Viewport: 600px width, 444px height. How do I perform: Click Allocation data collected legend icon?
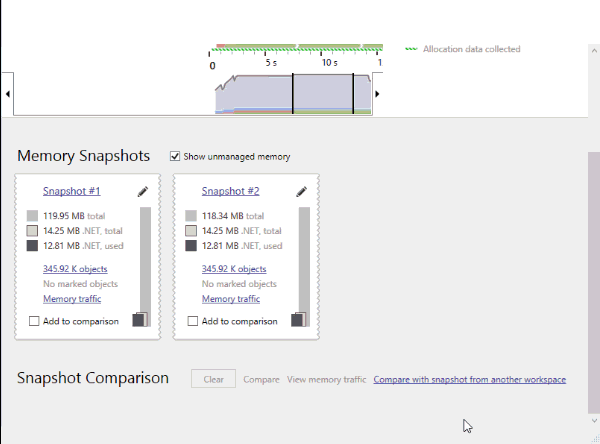[411, 49]
